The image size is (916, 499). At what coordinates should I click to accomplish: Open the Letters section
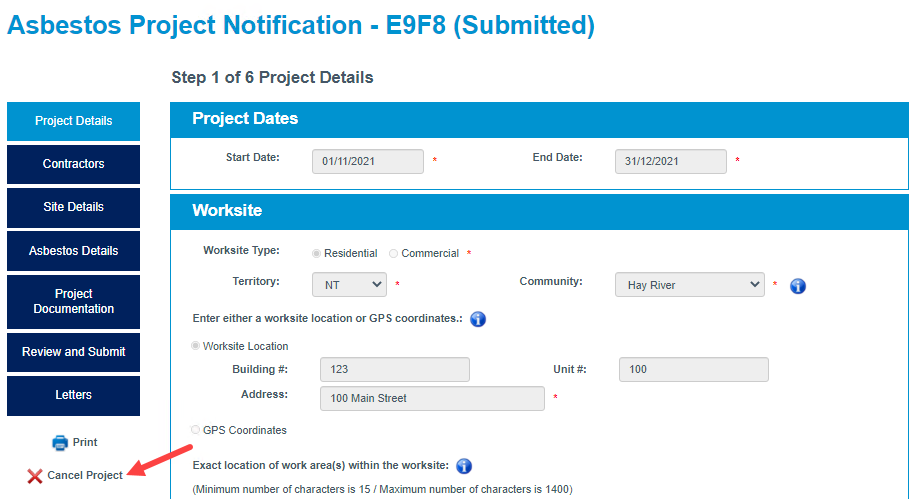tap(74, 396)
